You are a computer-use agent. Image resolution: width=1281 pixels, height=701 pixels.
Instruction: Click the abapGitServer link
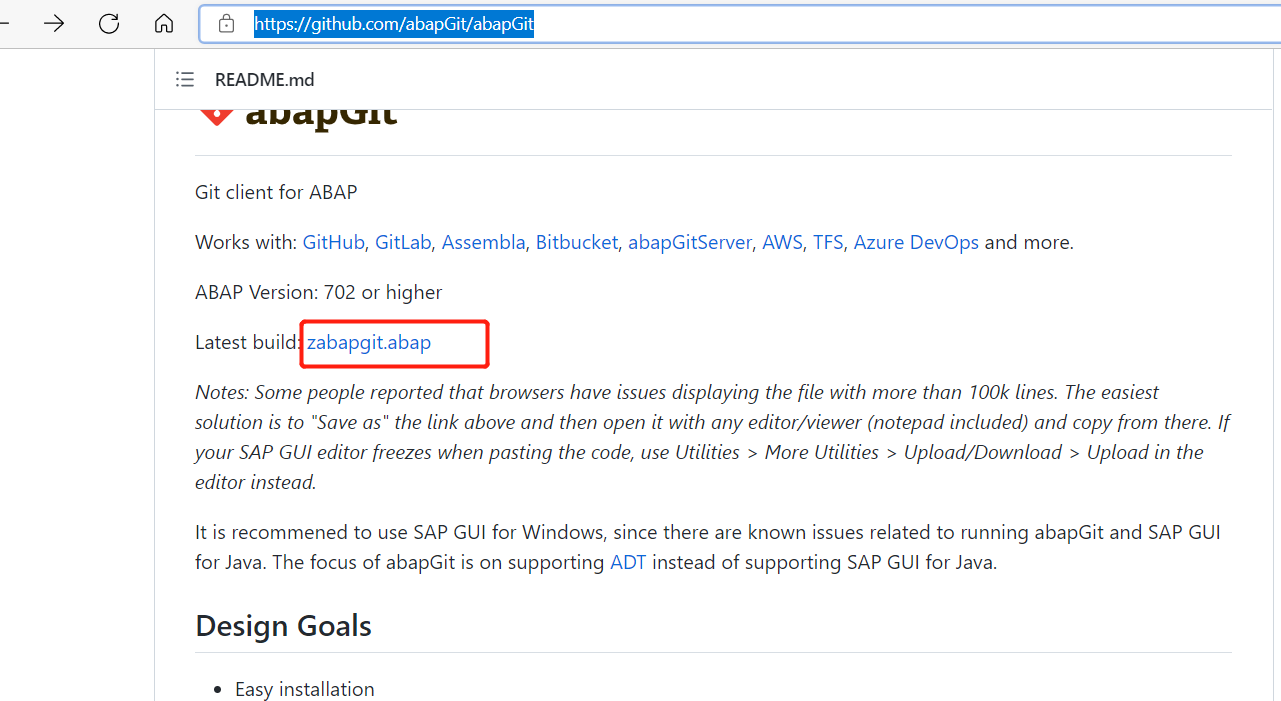pyautogui.click(x=690, y=242)
